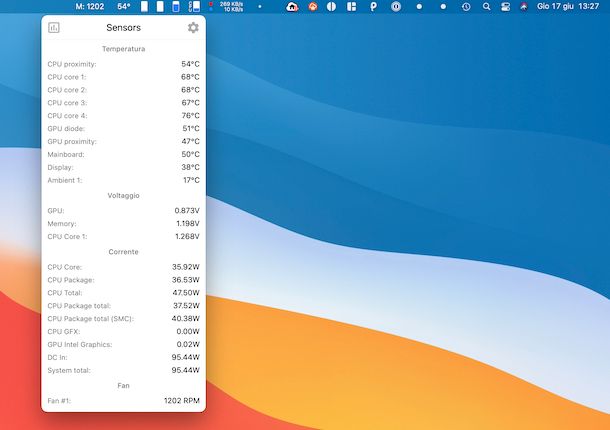
Task: Click the Corrente section header
Action: (123, 252)
